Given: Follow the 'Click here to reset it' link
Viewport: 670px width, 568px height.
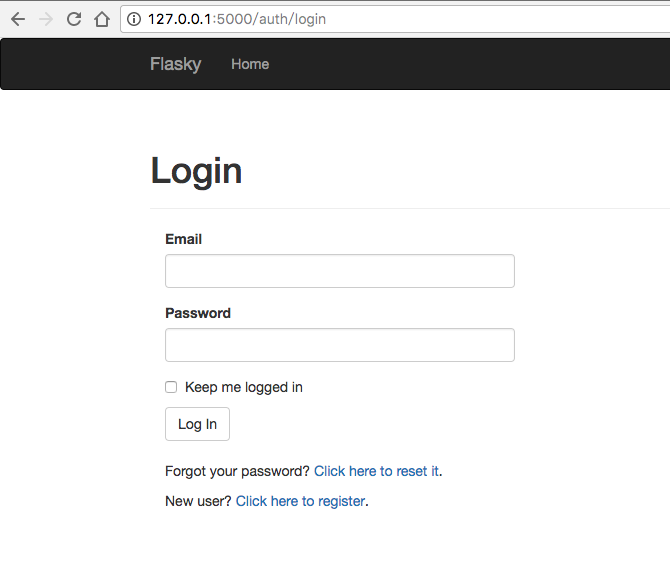Looking at the screenshot, I should (x=376, y=471).
